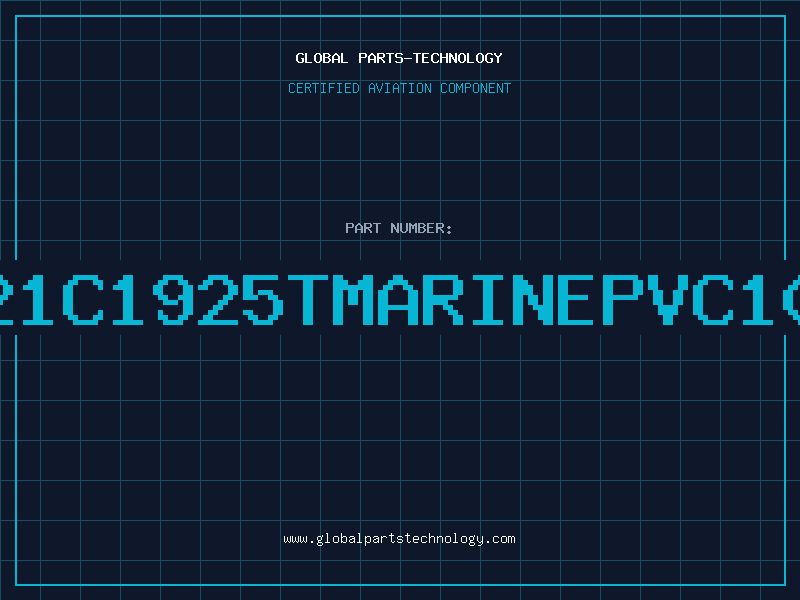The image size is (800, 600).
Task: Click the PART NUMBER: label
Action: coord(399,228)
